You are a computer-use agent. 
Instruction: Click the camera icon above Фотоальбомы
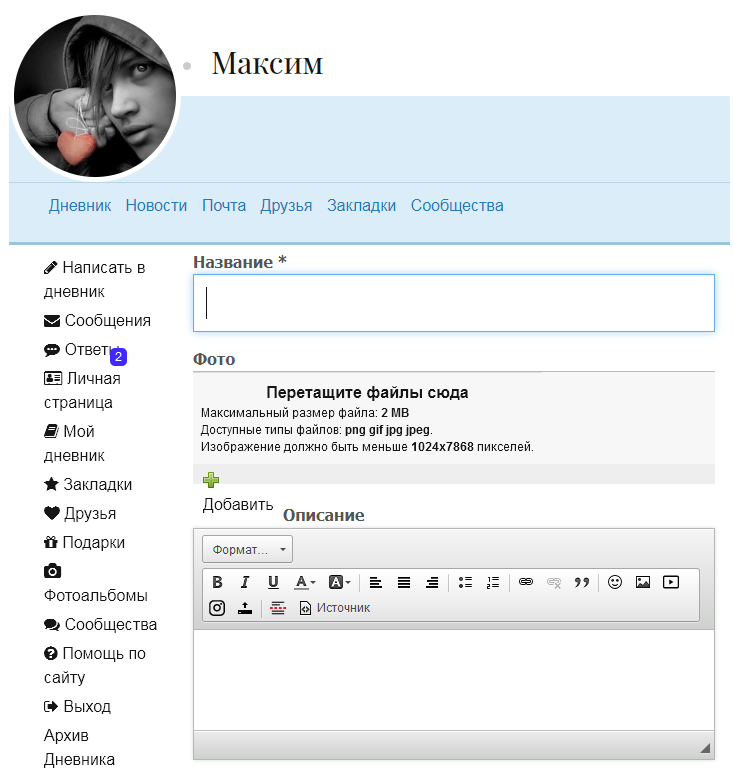click(52, 571)
